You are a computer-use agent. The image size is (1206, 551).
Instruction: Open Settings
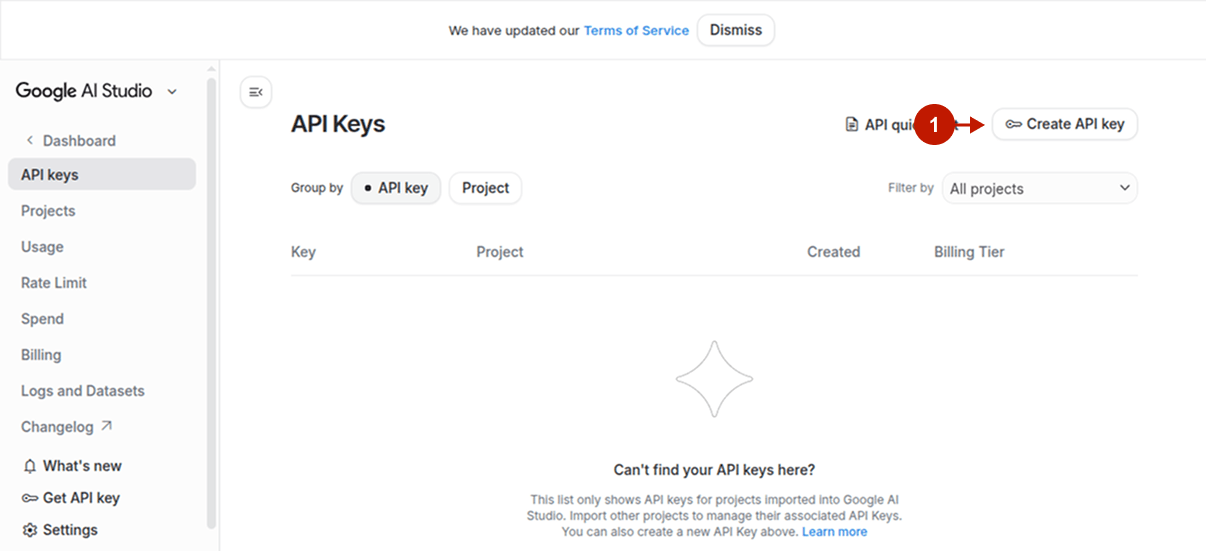(x=70, y=530)
